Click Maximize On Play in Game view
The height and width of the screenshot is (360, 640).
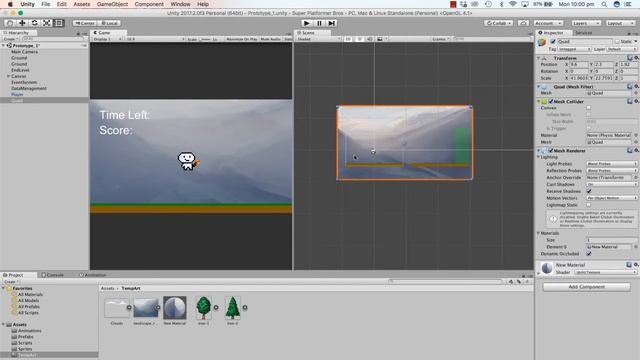point(242,39)
